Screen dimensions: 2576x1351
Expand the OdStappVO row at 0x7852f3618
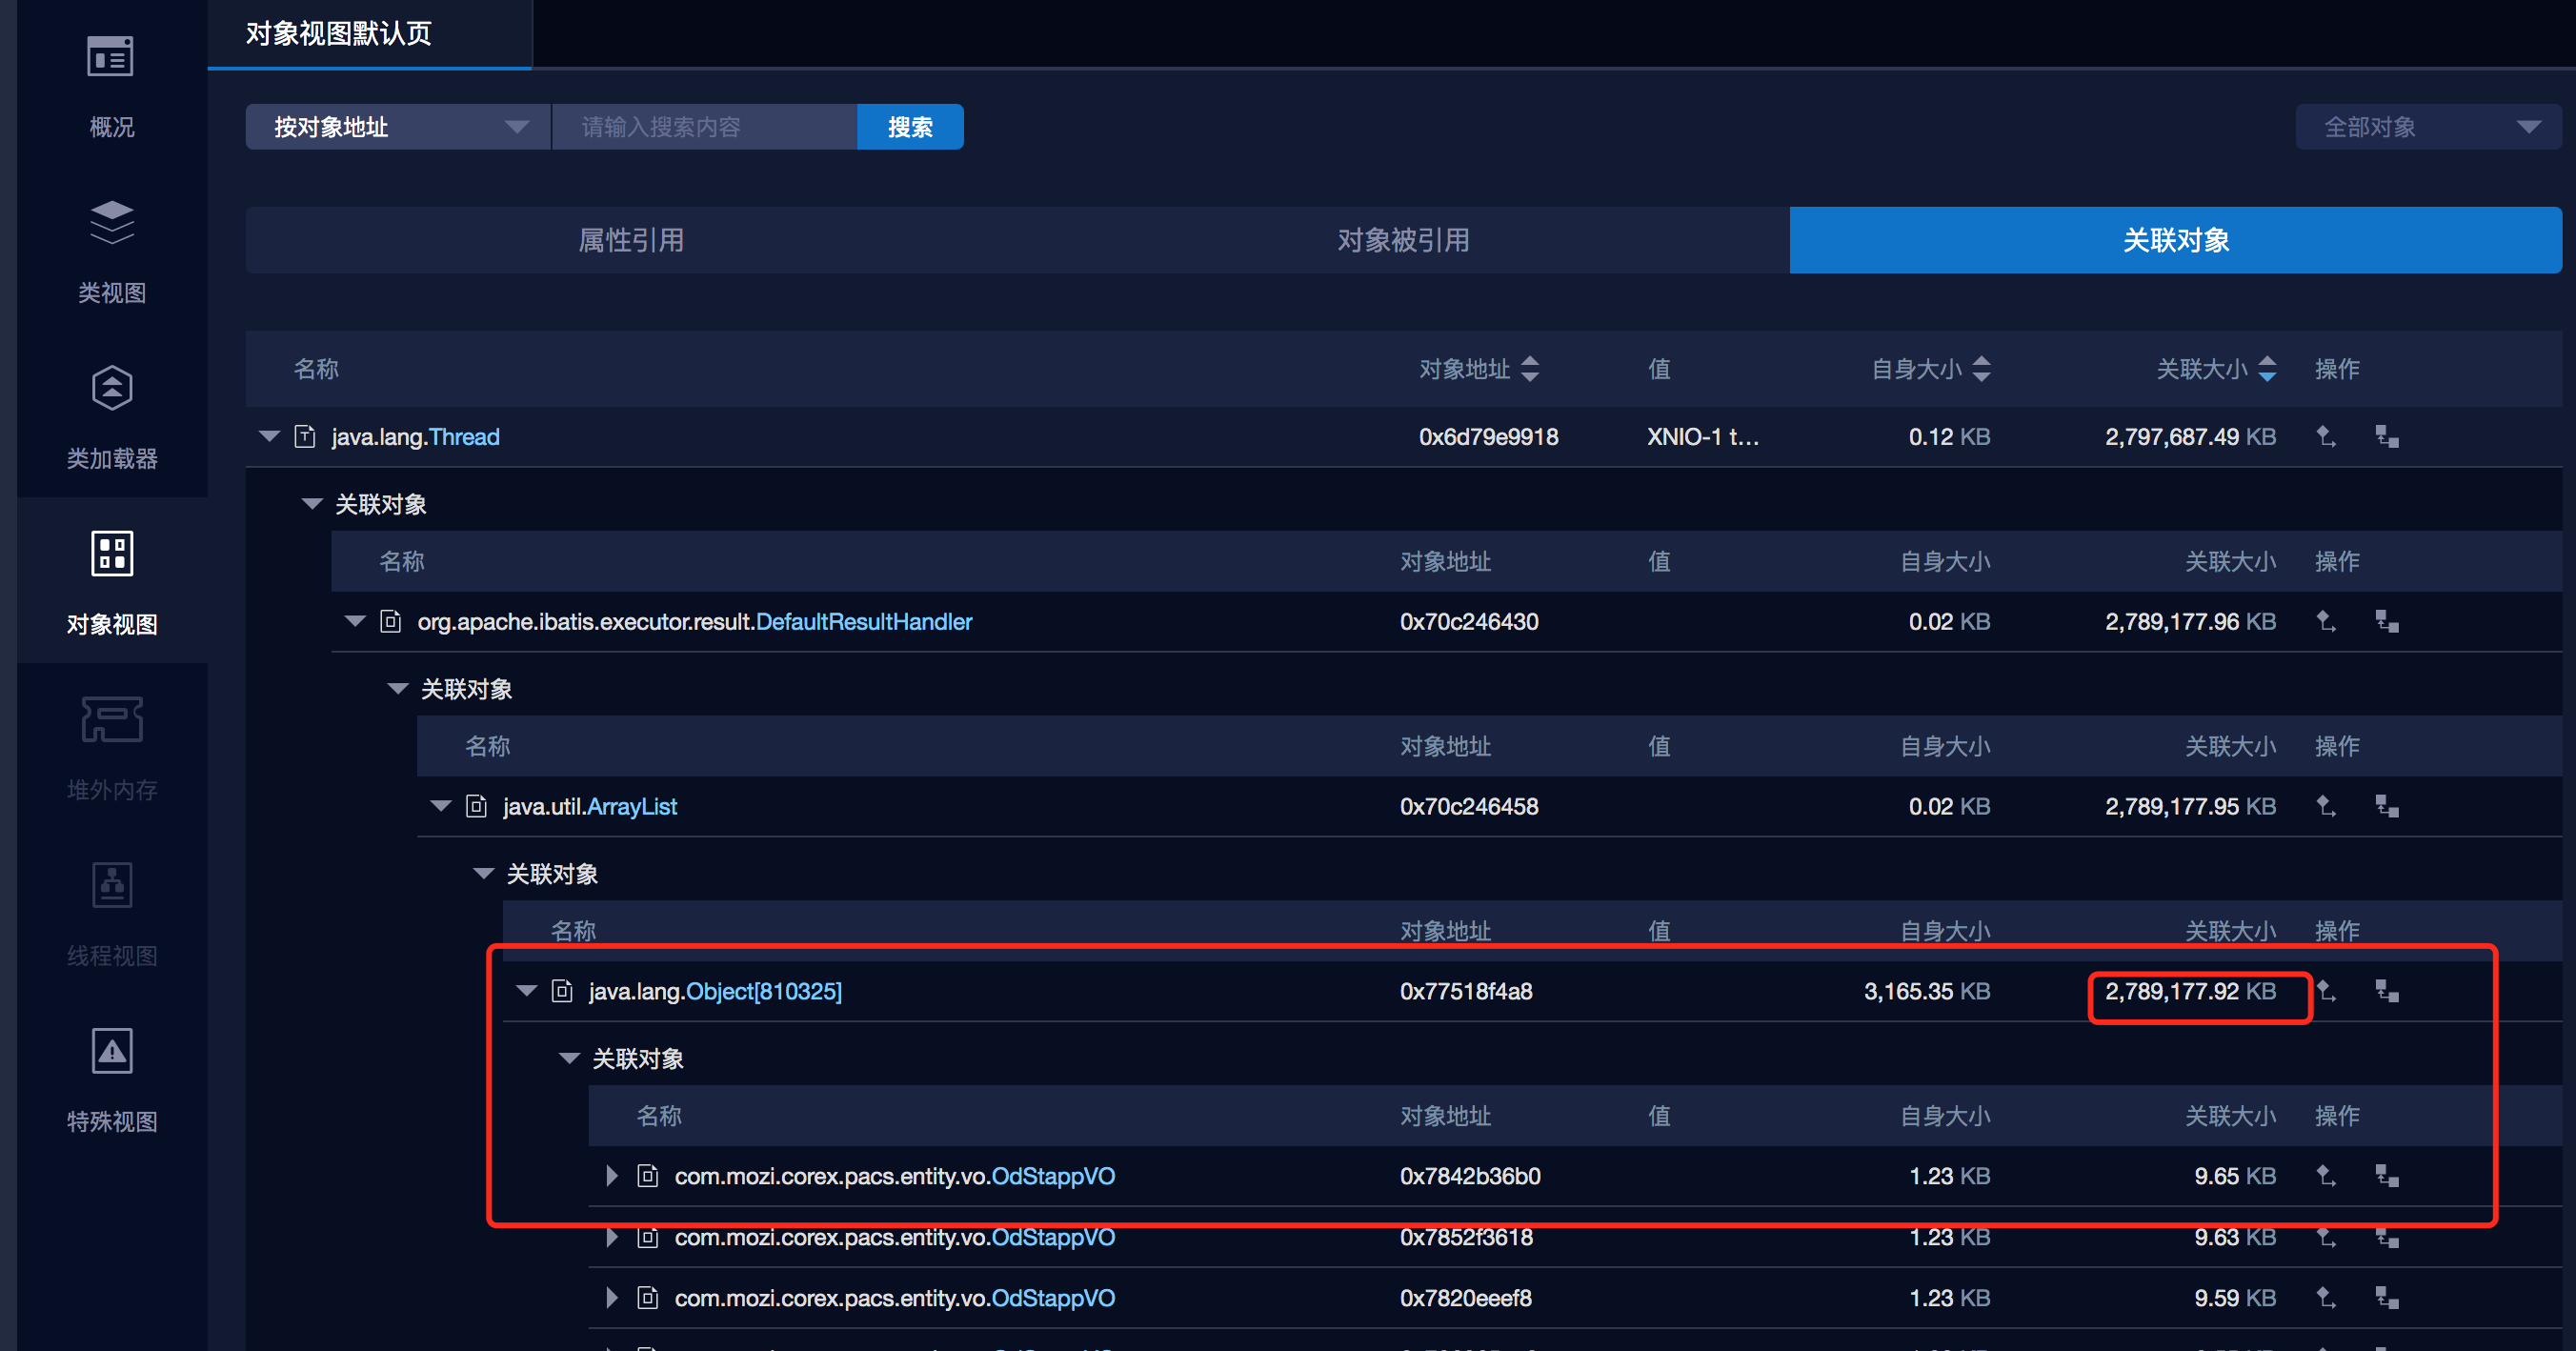pyautogui.click(x=612, y=1237)
